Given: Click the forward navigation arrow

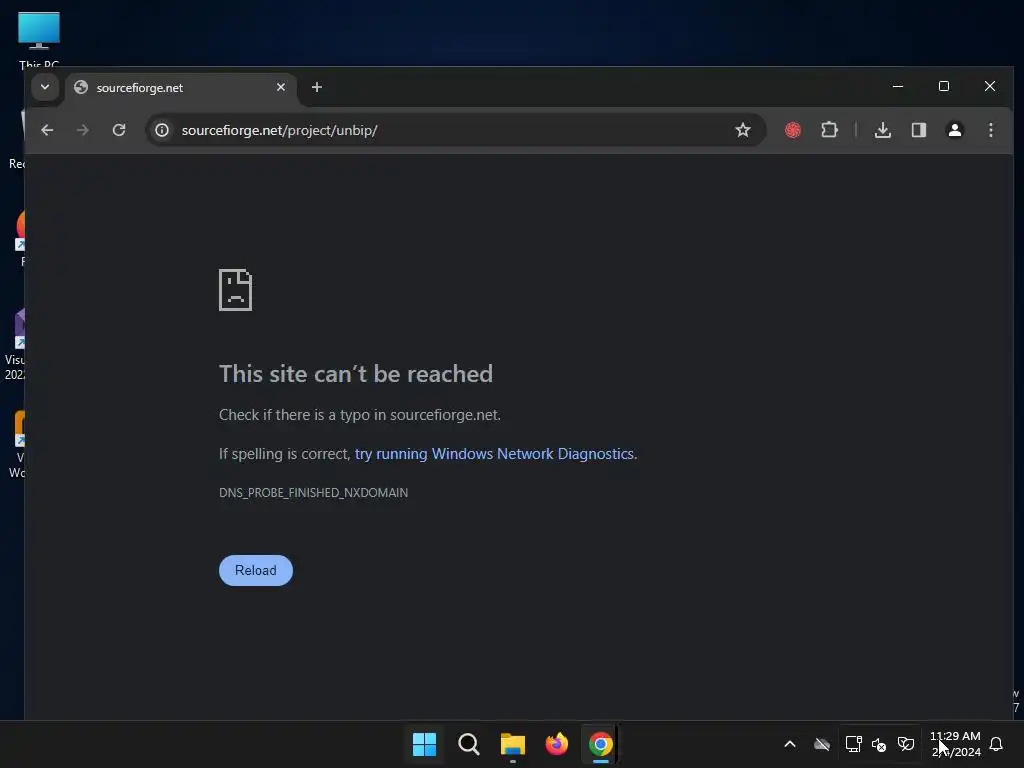Looking at the screenshot, I should [x=82, y=130].
